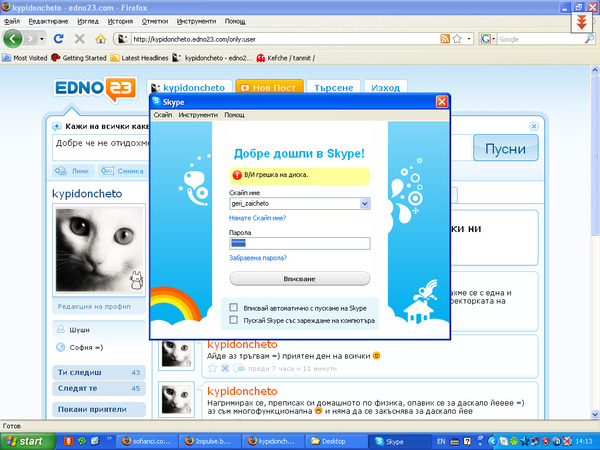600x450 pixels.
Task: Open the Редактиране menu
Action: tap(48, 21)
